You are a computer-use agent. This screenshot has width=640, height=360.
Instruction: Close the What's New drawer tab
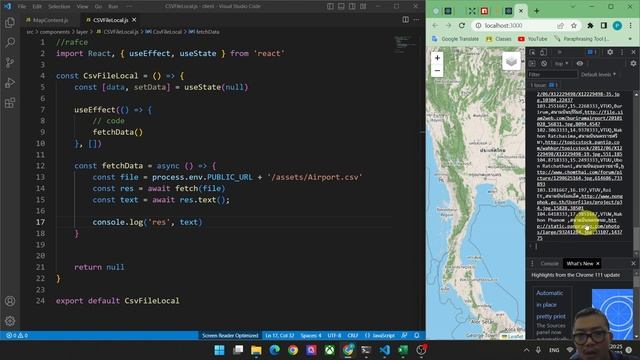click(x=598, y=264)
